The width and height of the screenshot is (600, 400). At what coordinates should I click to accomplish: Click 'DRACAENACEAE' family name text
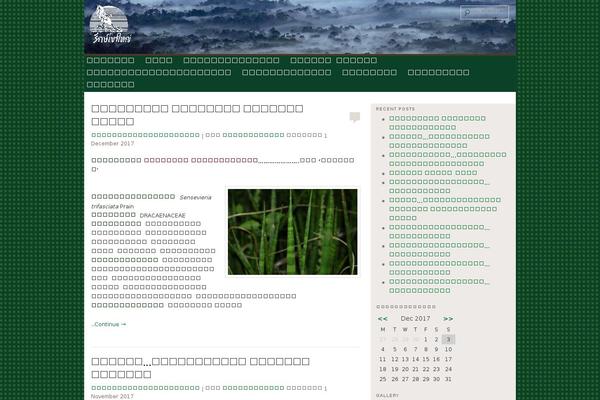pos(162,216)
